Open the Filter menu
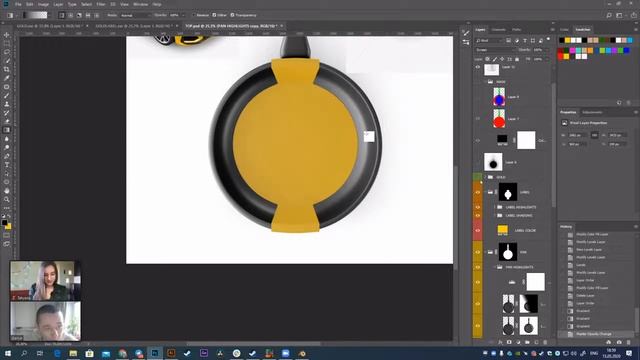Viewport: 640px width, 360px height. point(101,4)
